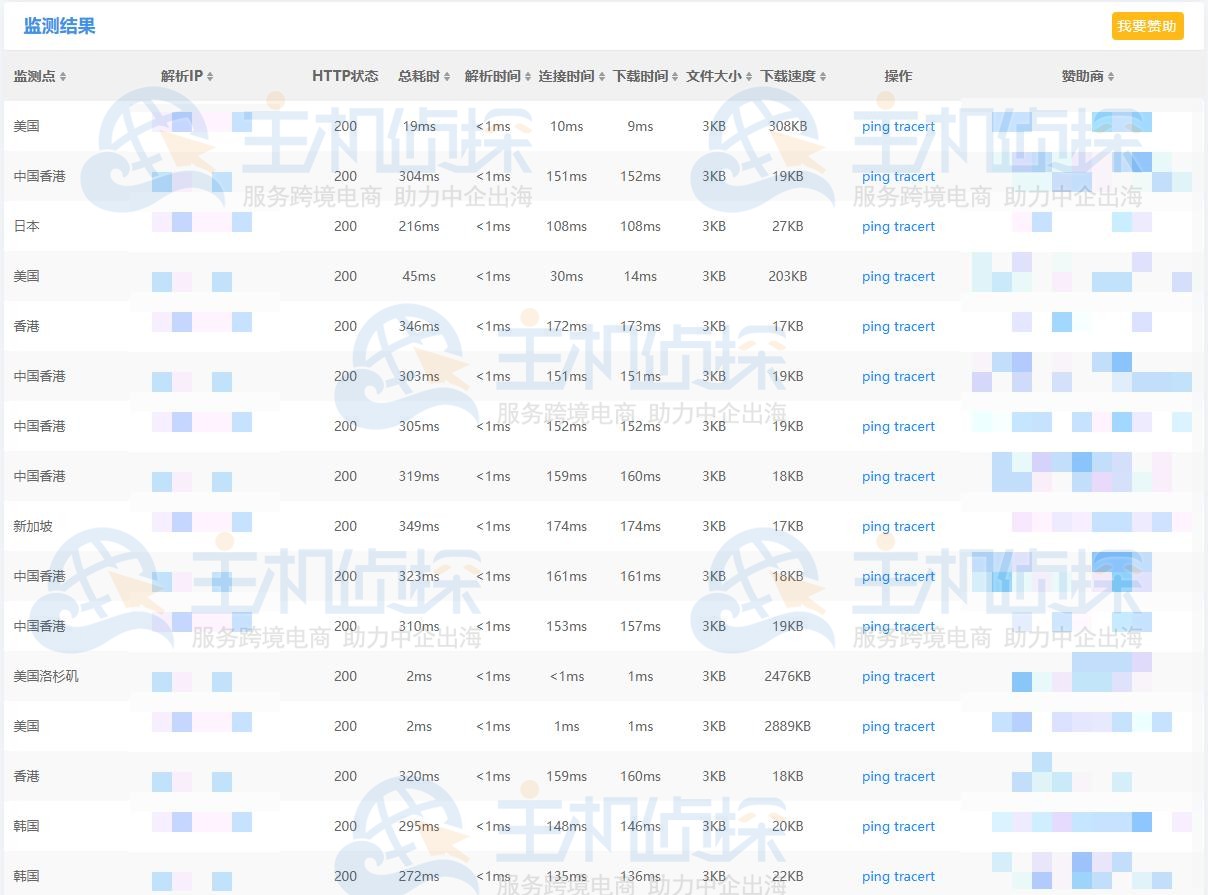Screen dimensions: 1208x895
Task: Run ping for the first 美国 node
Action: pyautogui.click(x=874, y=126)
